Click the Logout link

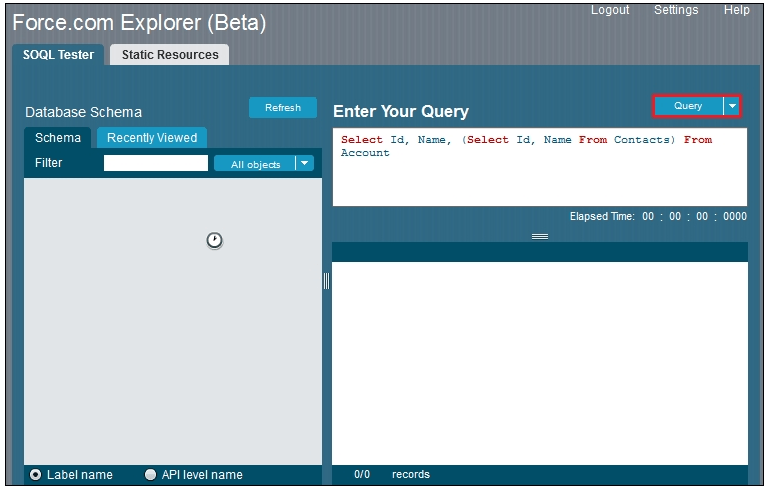tap(610, 10)
